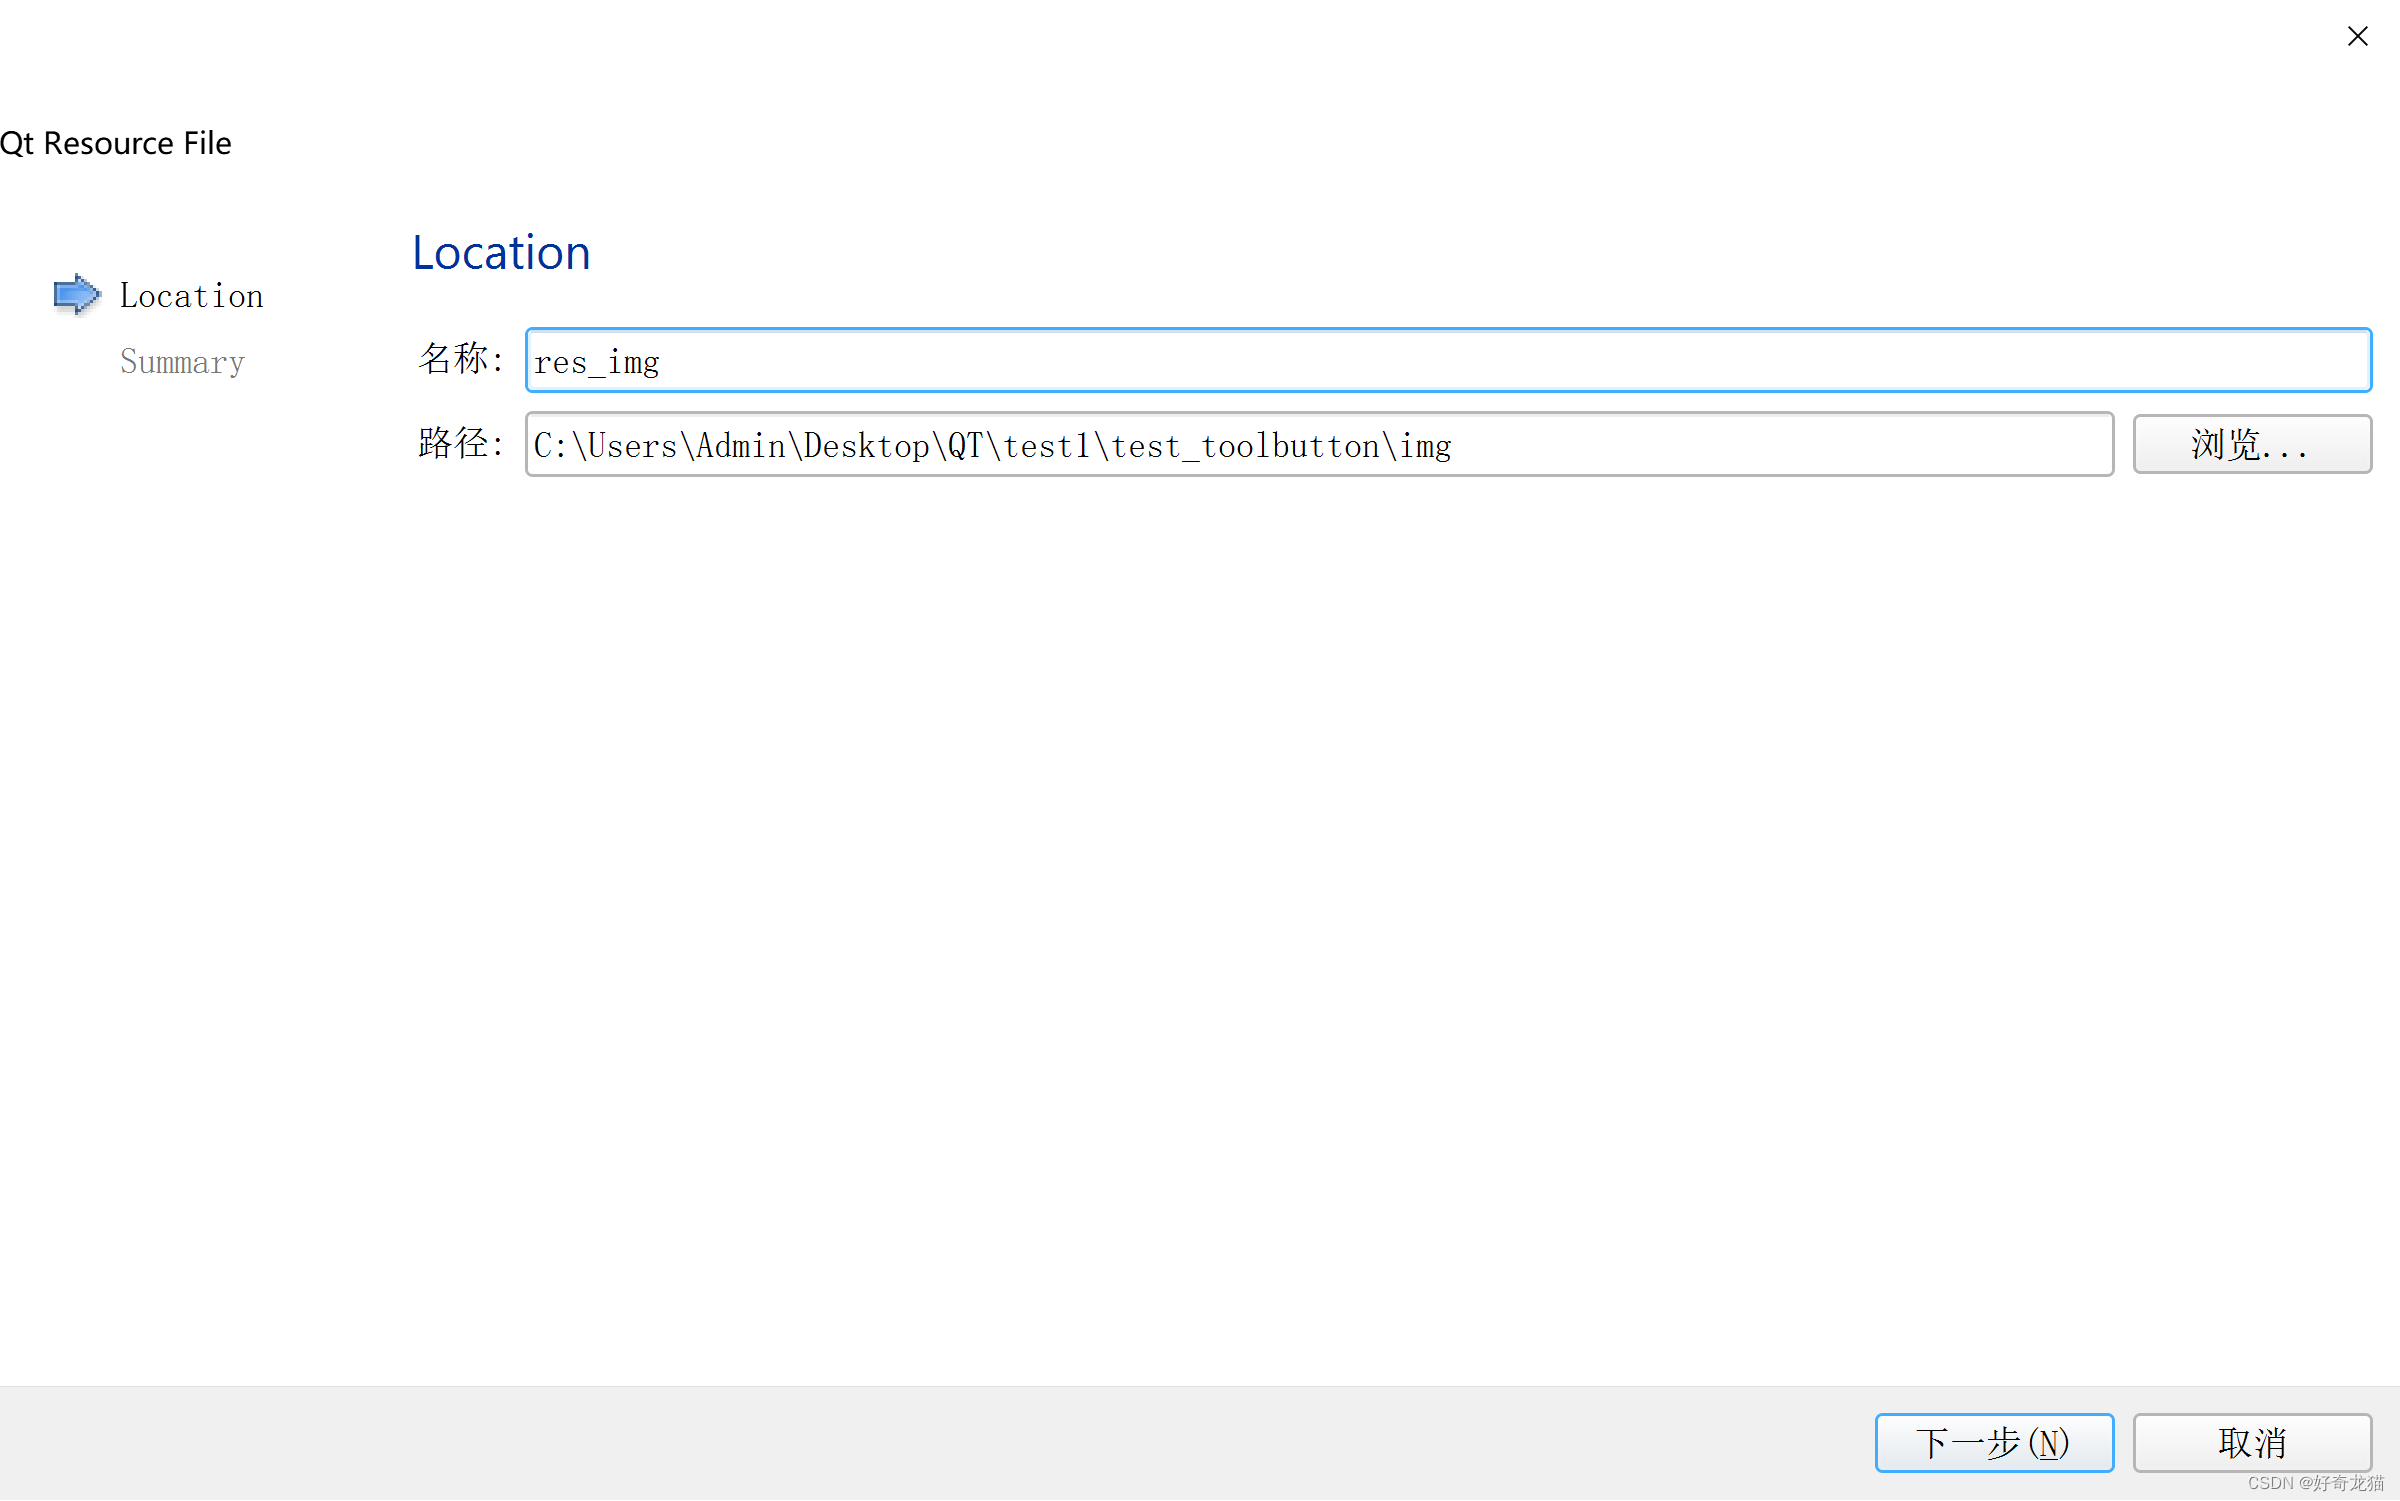The height and width of the screenshot is (1501, 2400).
Task: Select the Location step in the wizard sidebar
Action: point(191,296)
